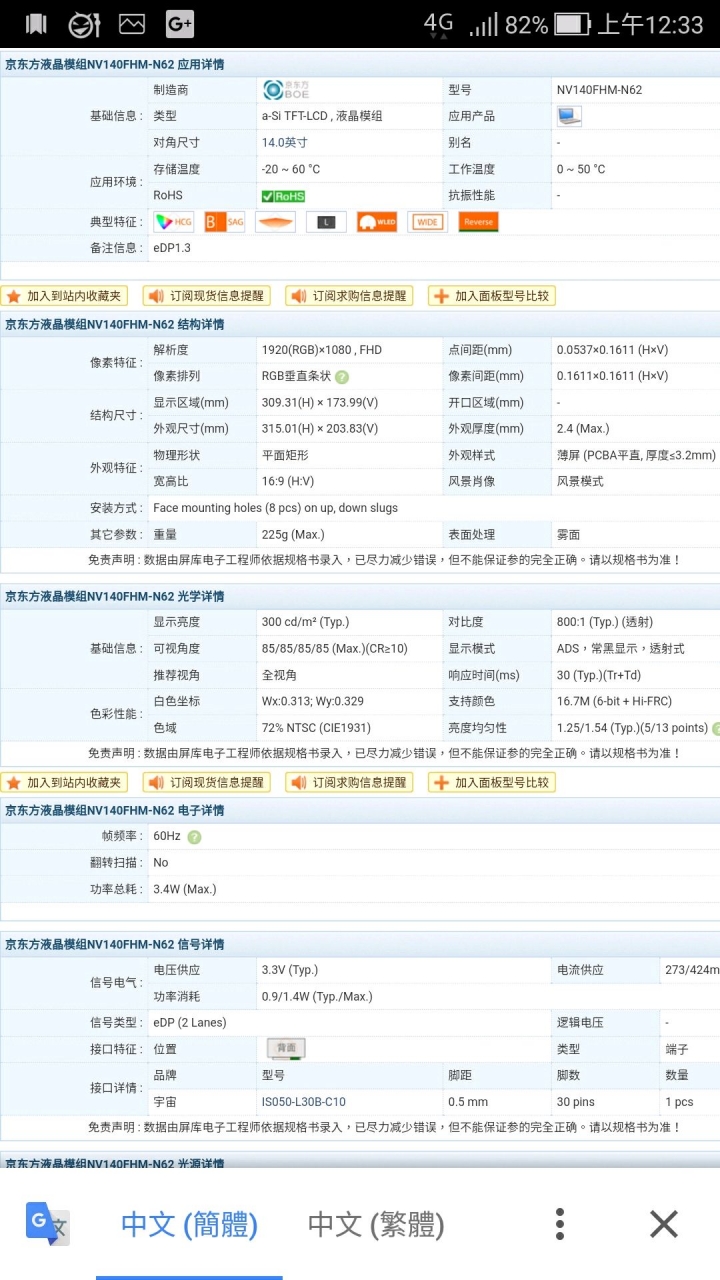This screenshot has width=720, height=1280.
Task: Click the SAG feature icon
Action: click(x=224, y=222)
